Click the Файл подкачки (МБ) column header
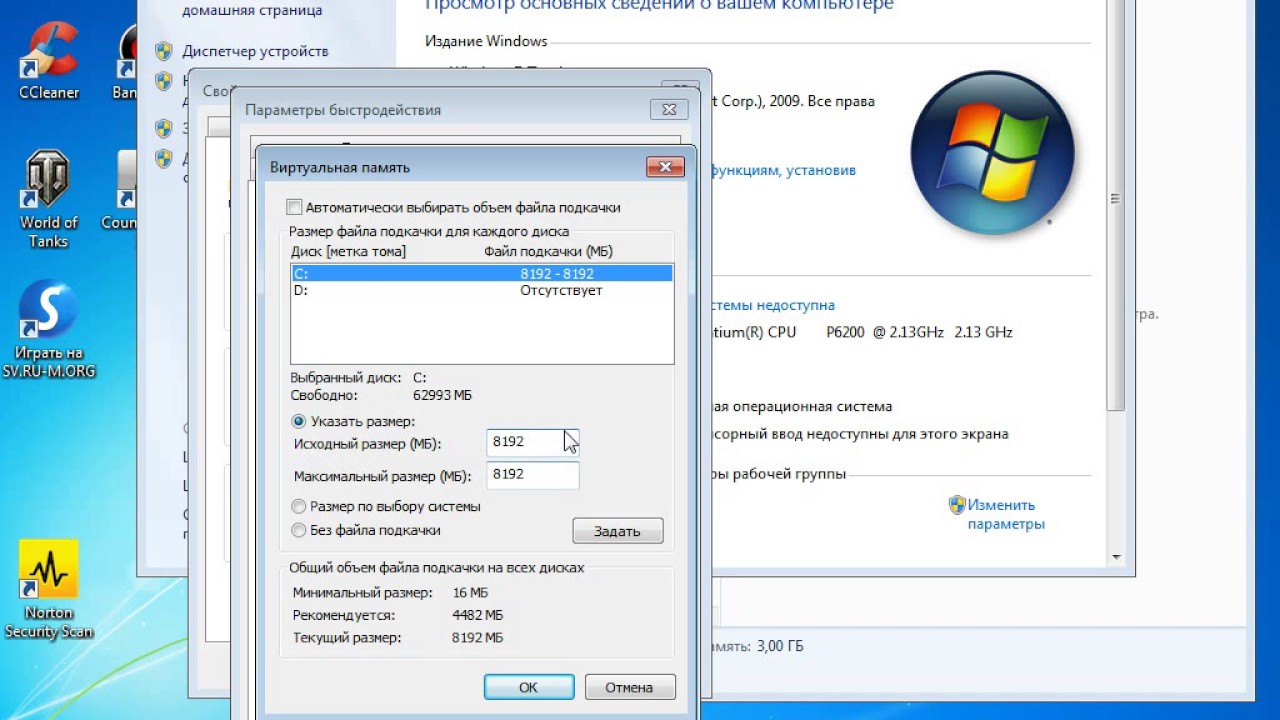 pyautogui.click(x=549, y=251)
